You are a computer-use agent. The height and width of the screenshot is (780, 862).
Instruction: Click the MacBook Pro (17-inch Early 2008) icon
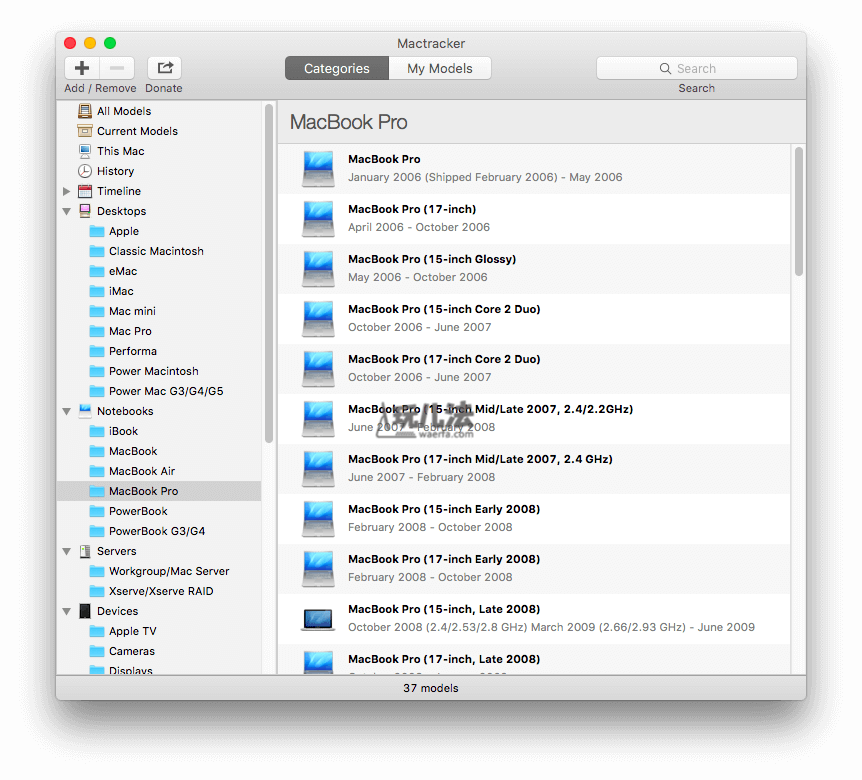pyautogui.click(x=318, y=569)
